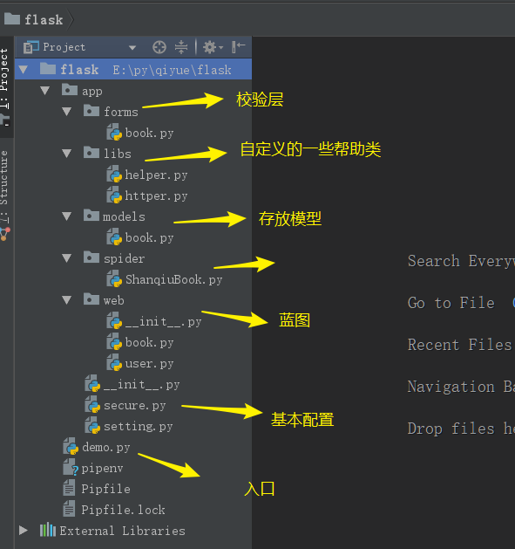Collapse the forms folder

click(x=67, y=111)
